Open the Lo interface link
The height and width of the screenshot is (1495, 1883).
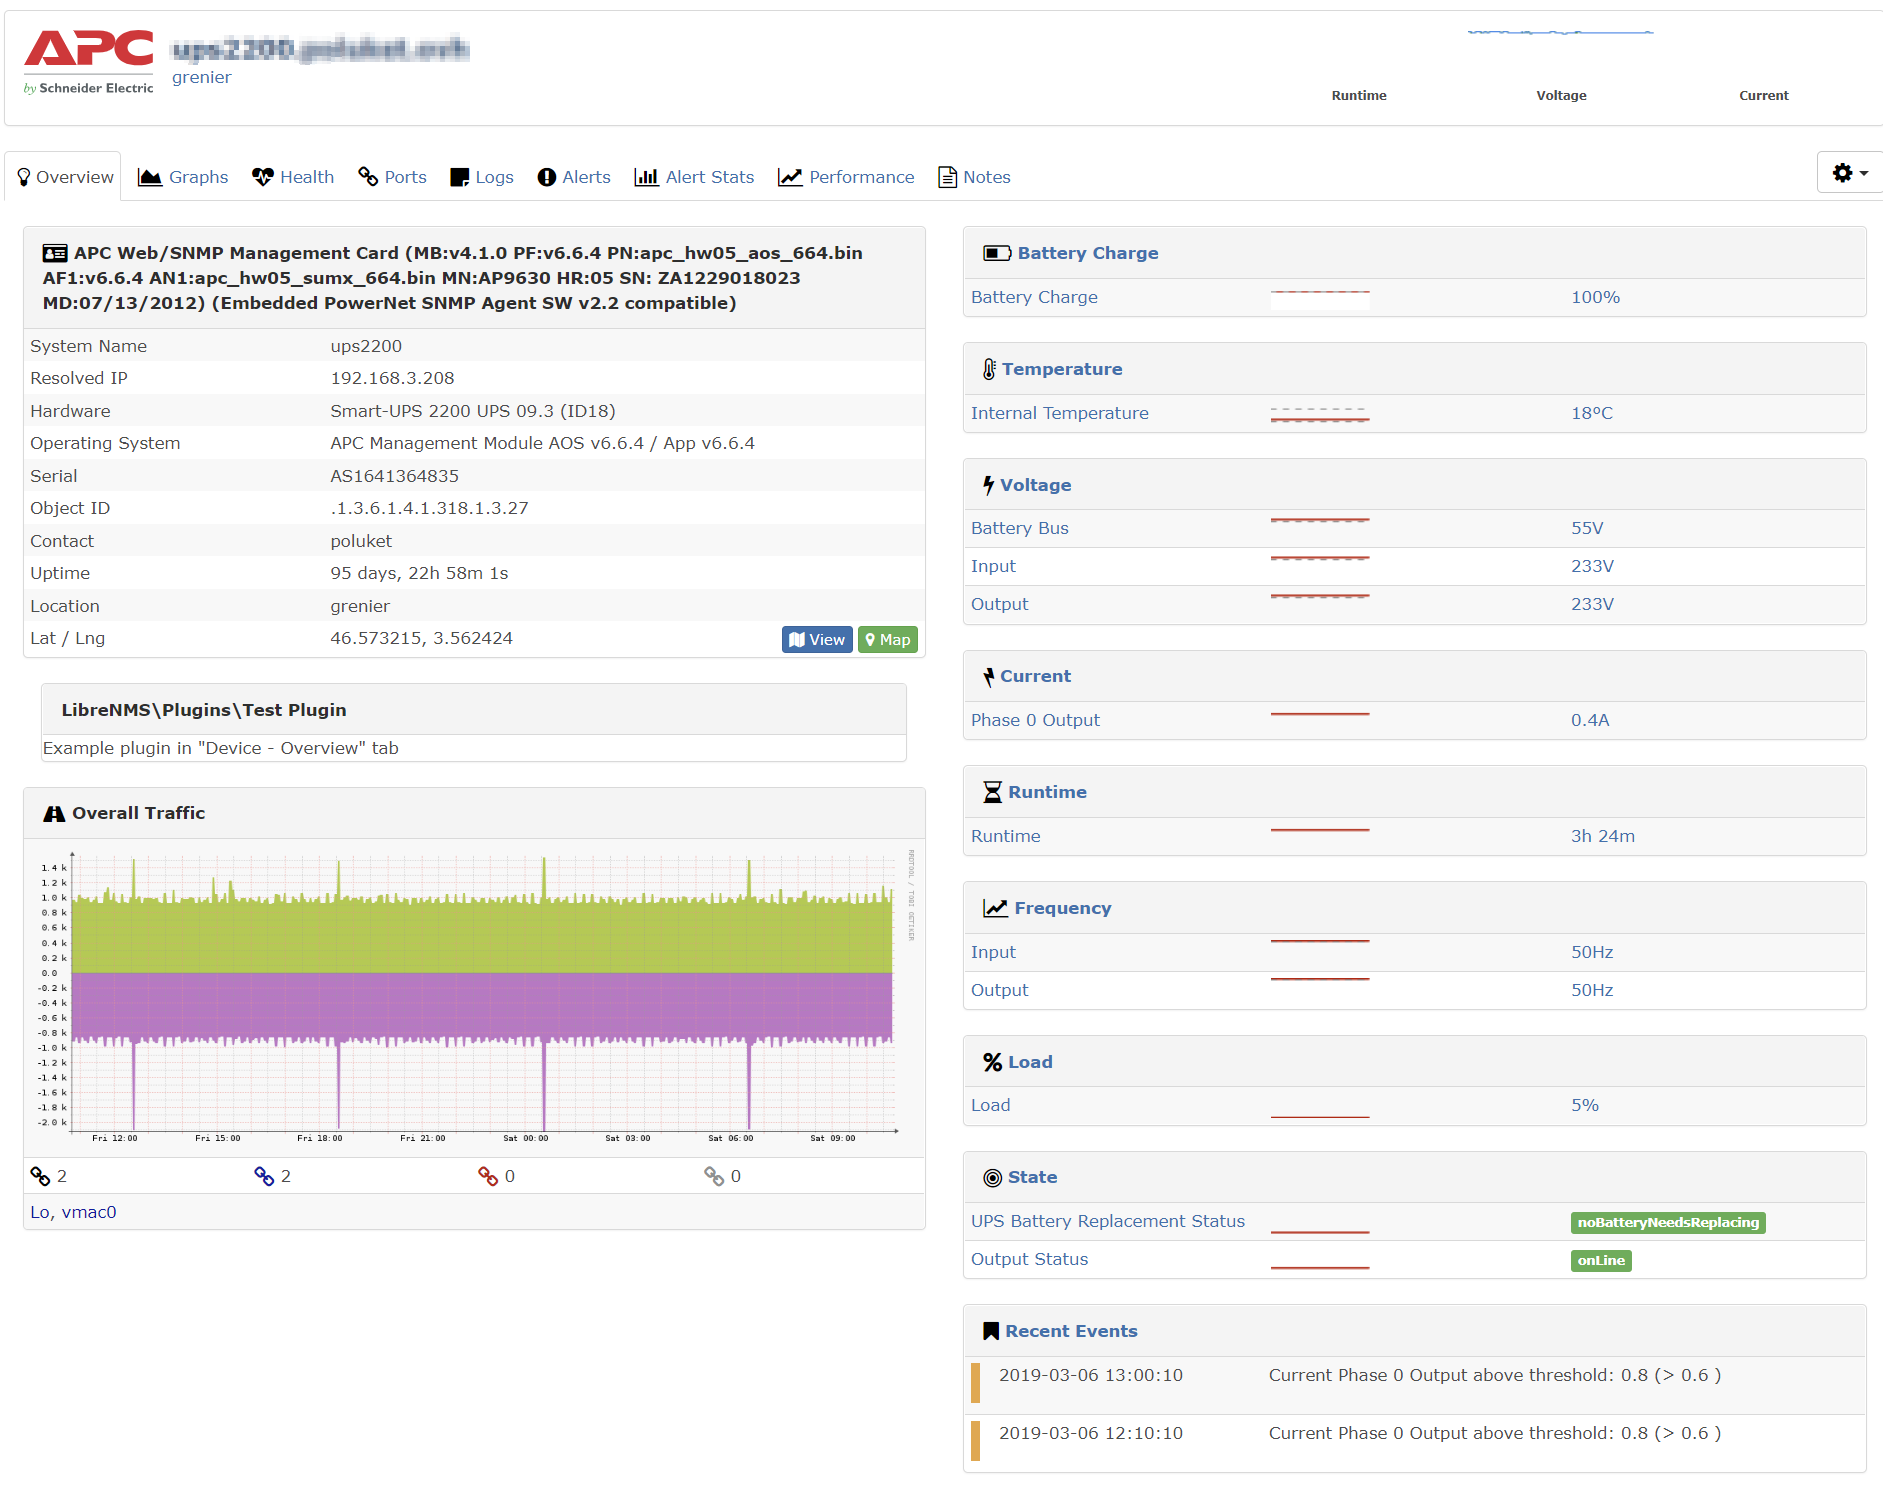pyautogui.click(x=39, y=1212)
